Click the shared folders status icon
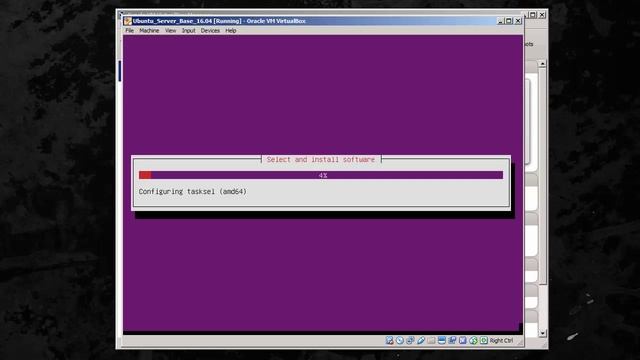 pos(431,340)
